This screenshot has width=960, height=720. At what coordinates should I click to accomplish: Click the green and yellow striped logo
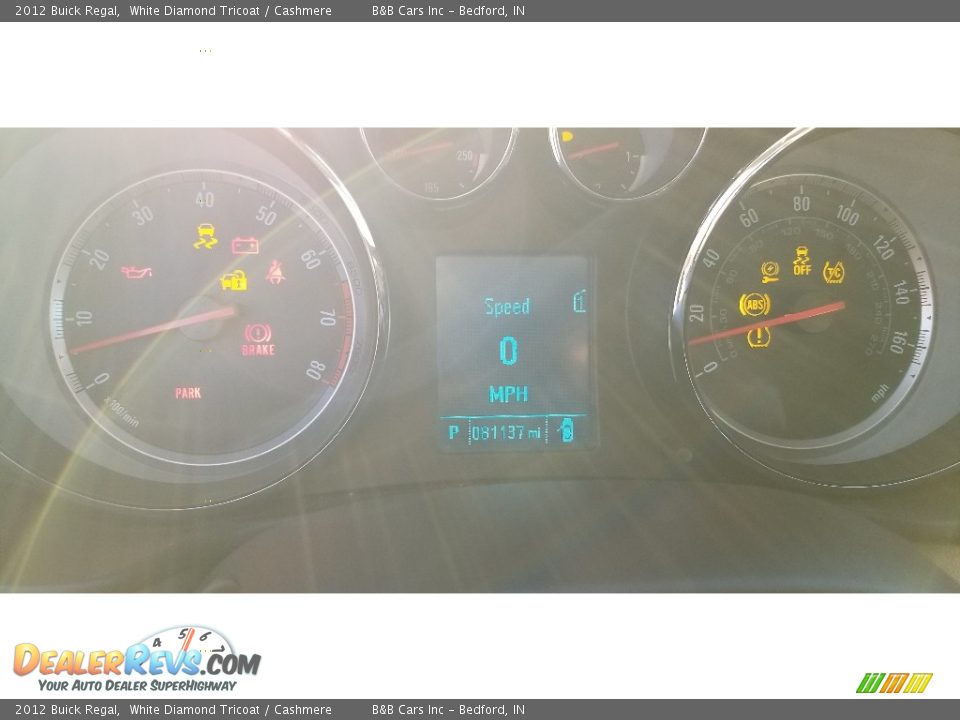click(894, 683)
